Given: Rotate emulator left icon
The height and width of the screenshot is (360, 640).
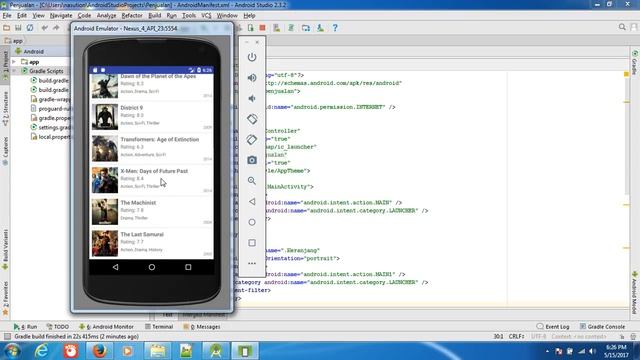Looking at the screenshot, I should tap(252, 119).
